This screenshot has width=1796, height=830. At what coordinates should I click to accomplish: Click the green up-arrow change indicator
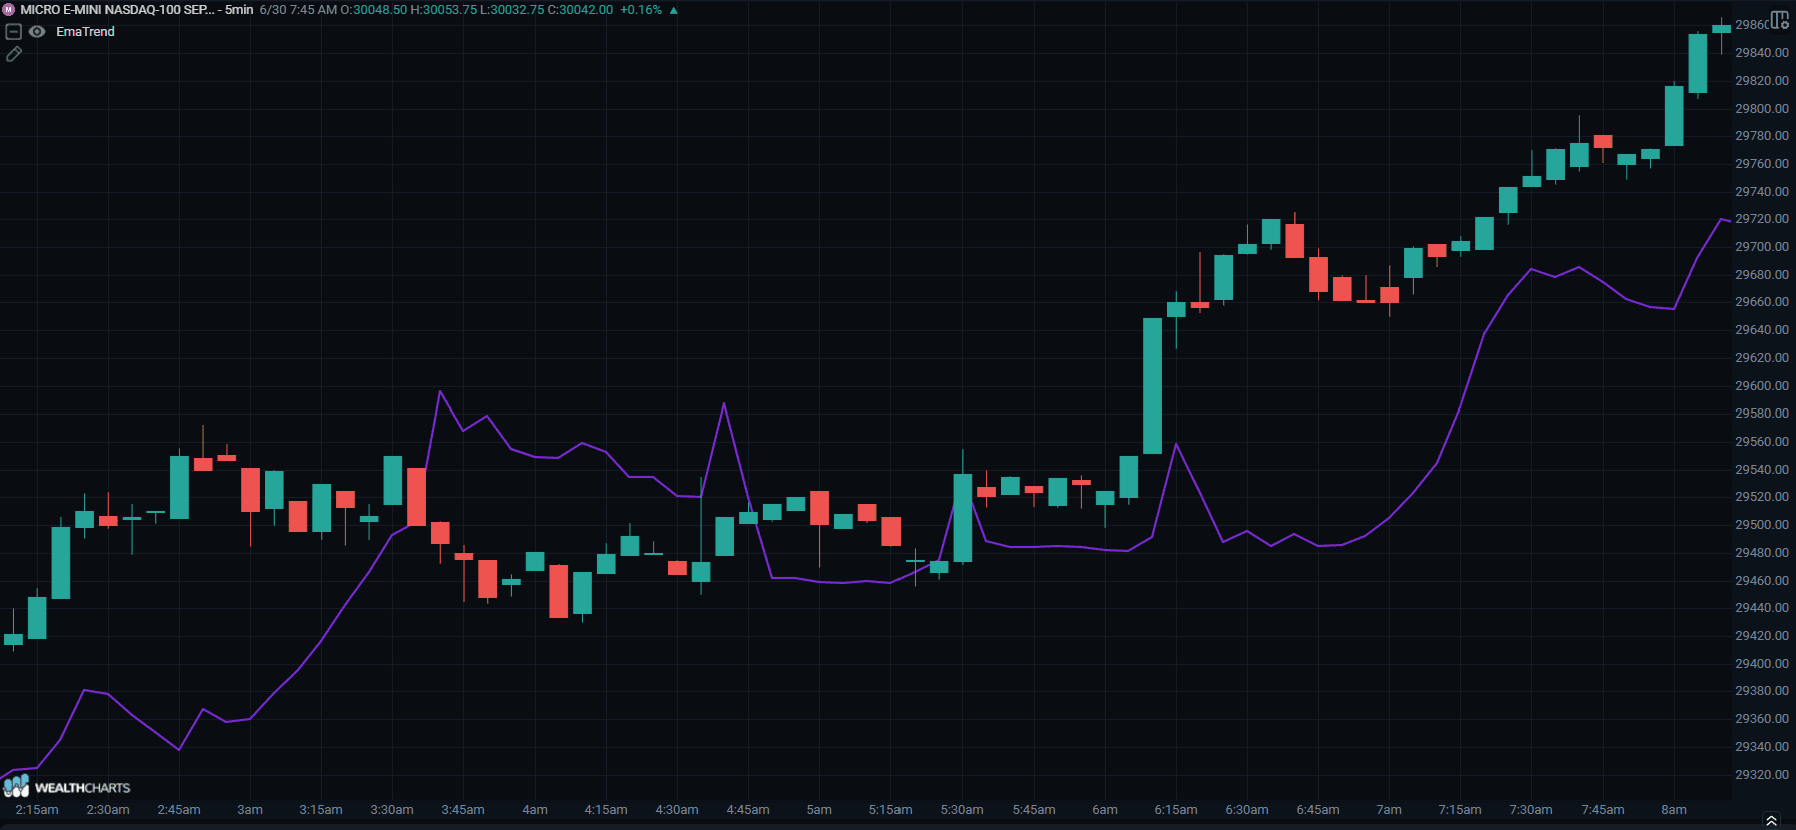[x=674, y=10]
